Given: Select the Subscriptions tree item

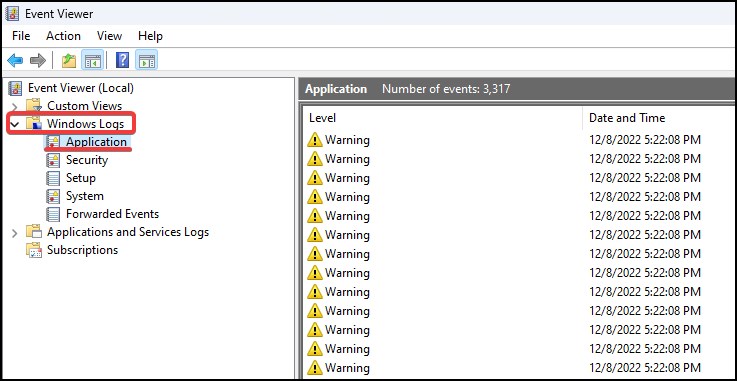Looking at the screenshot, I should (x=82, y=250).
